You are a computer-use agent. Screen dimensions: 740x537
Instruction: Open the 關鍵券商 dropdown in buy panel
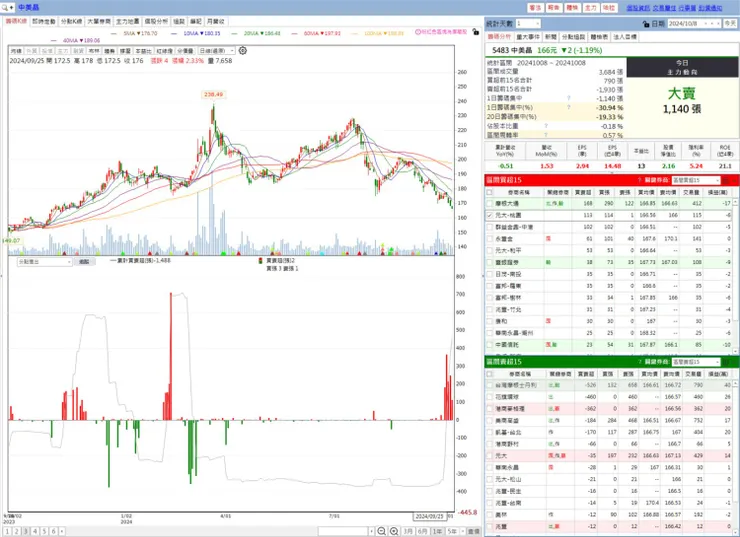point(696,180)
